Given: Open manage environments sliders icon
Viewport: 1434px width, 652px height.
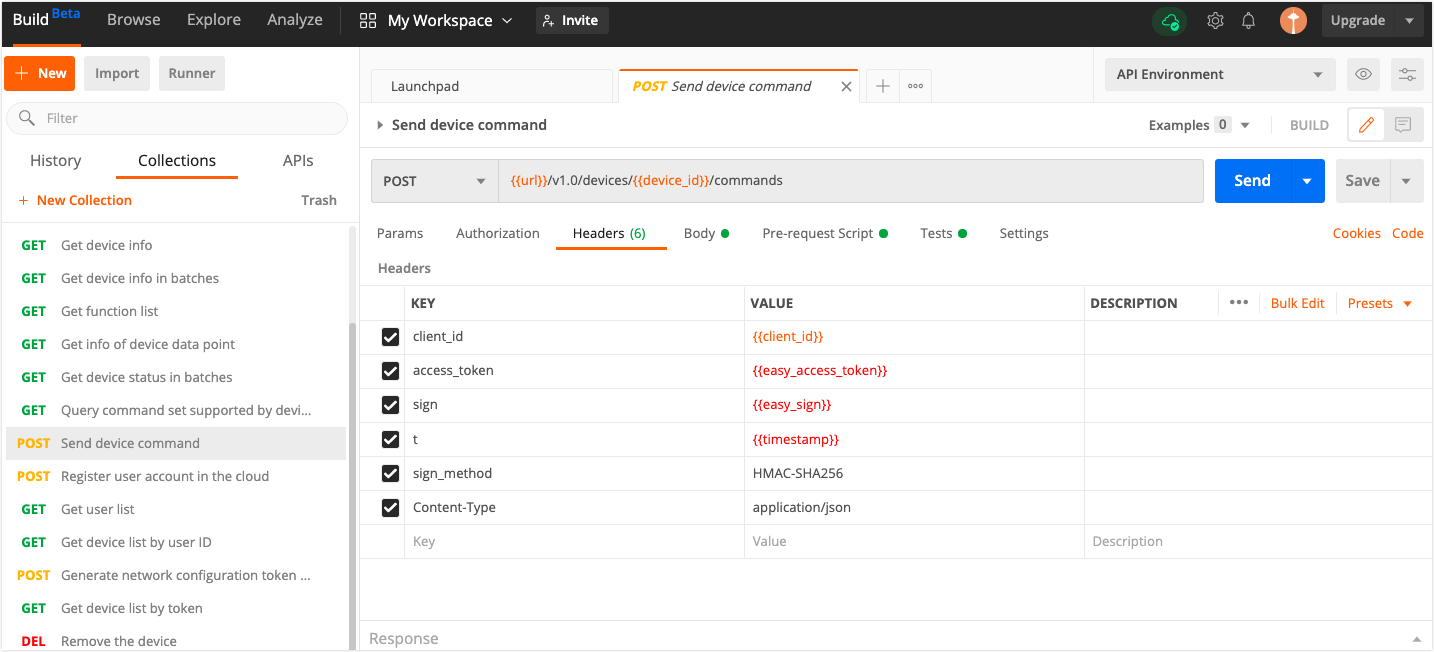Looking at the screenshot, I should tap(1407, 74).
